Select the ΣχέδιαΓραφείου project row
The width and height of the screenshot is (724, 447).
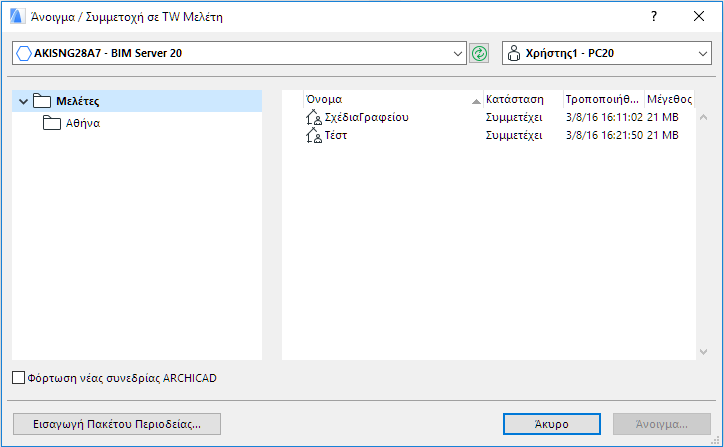coord(488,117)
